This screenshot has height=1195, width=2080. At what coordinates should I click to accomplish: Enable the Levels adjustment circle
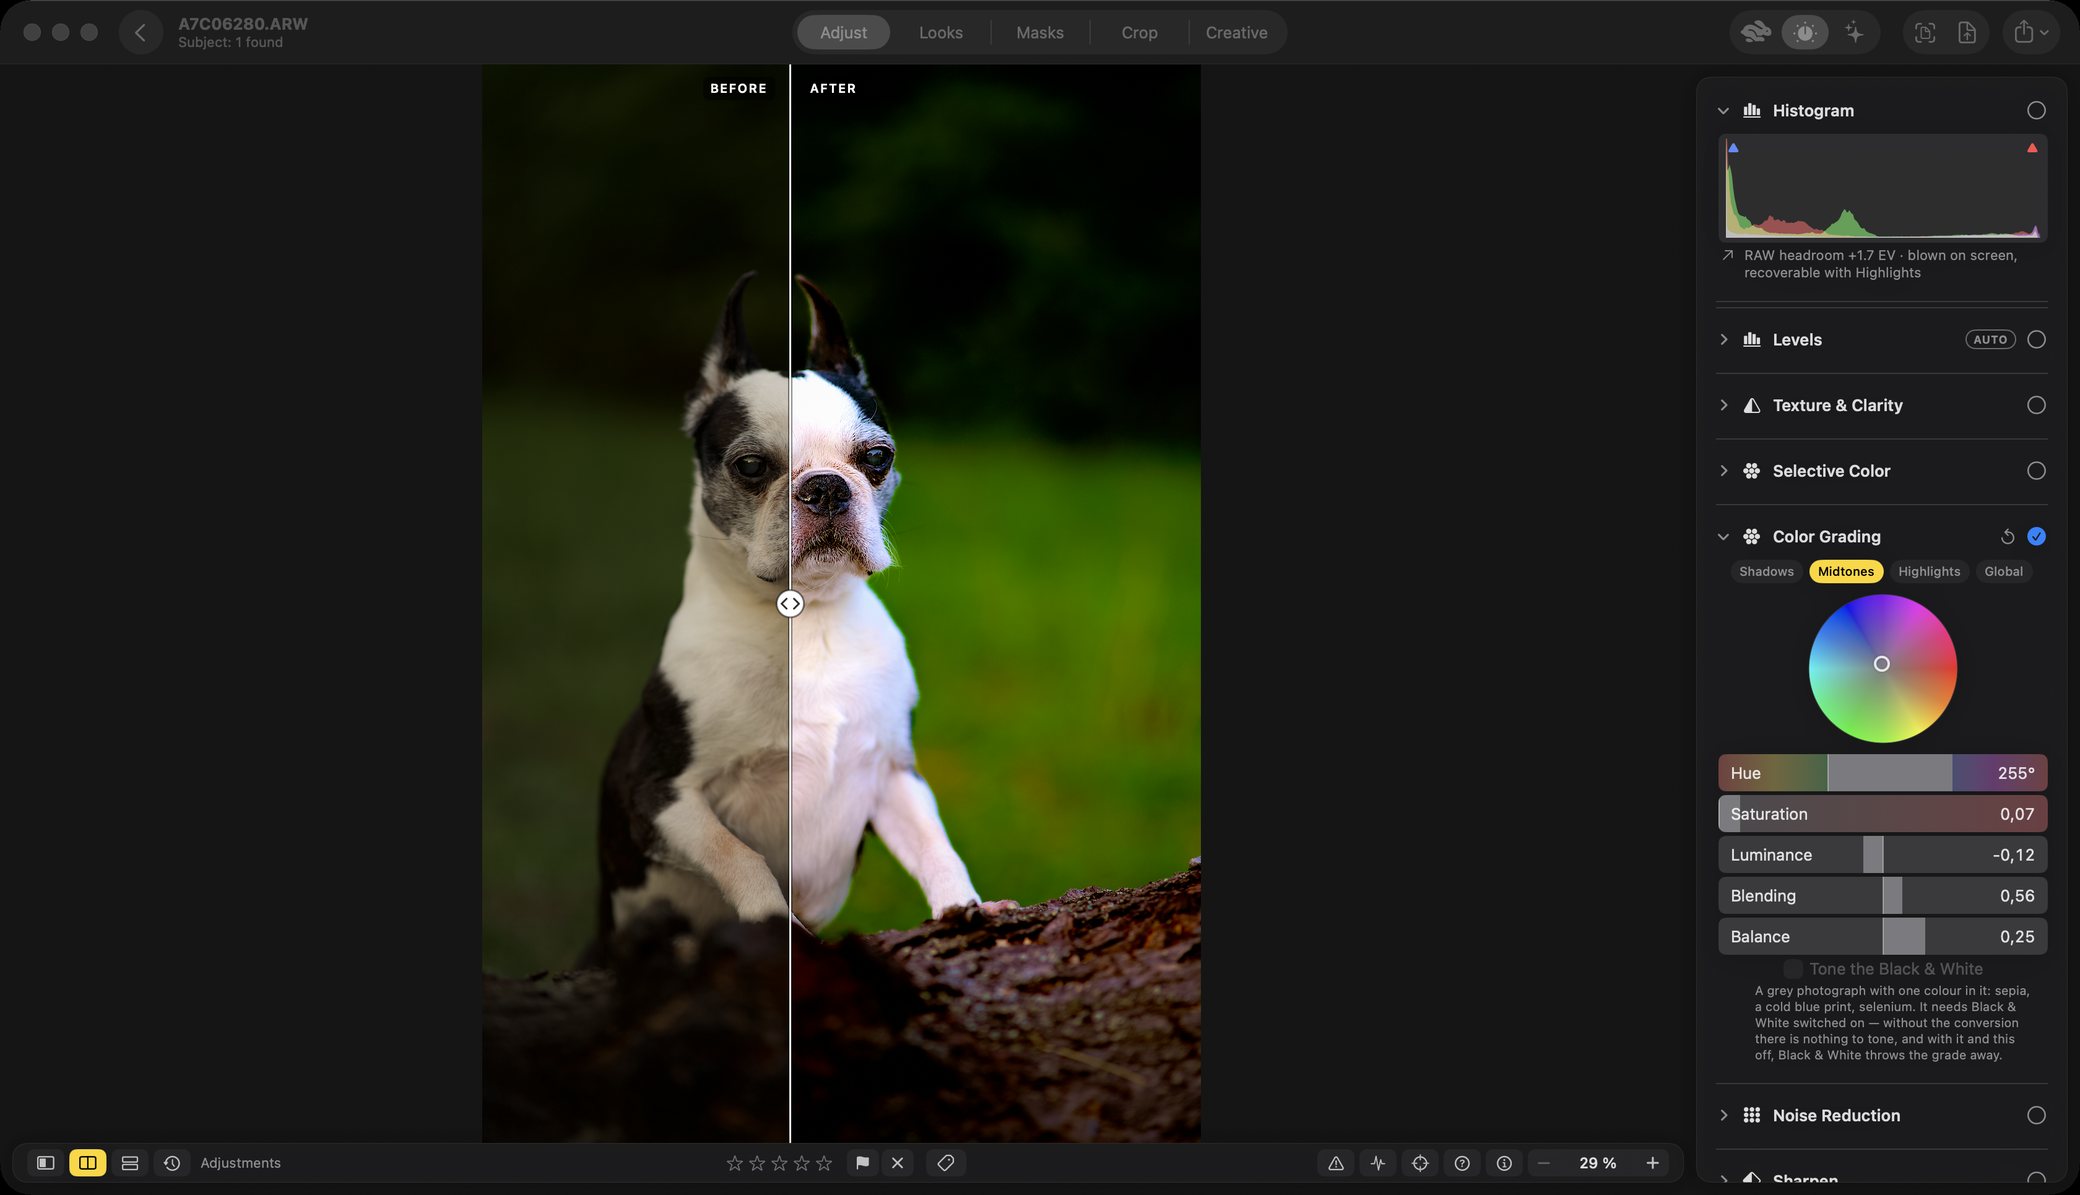(x=2036, y=339)
